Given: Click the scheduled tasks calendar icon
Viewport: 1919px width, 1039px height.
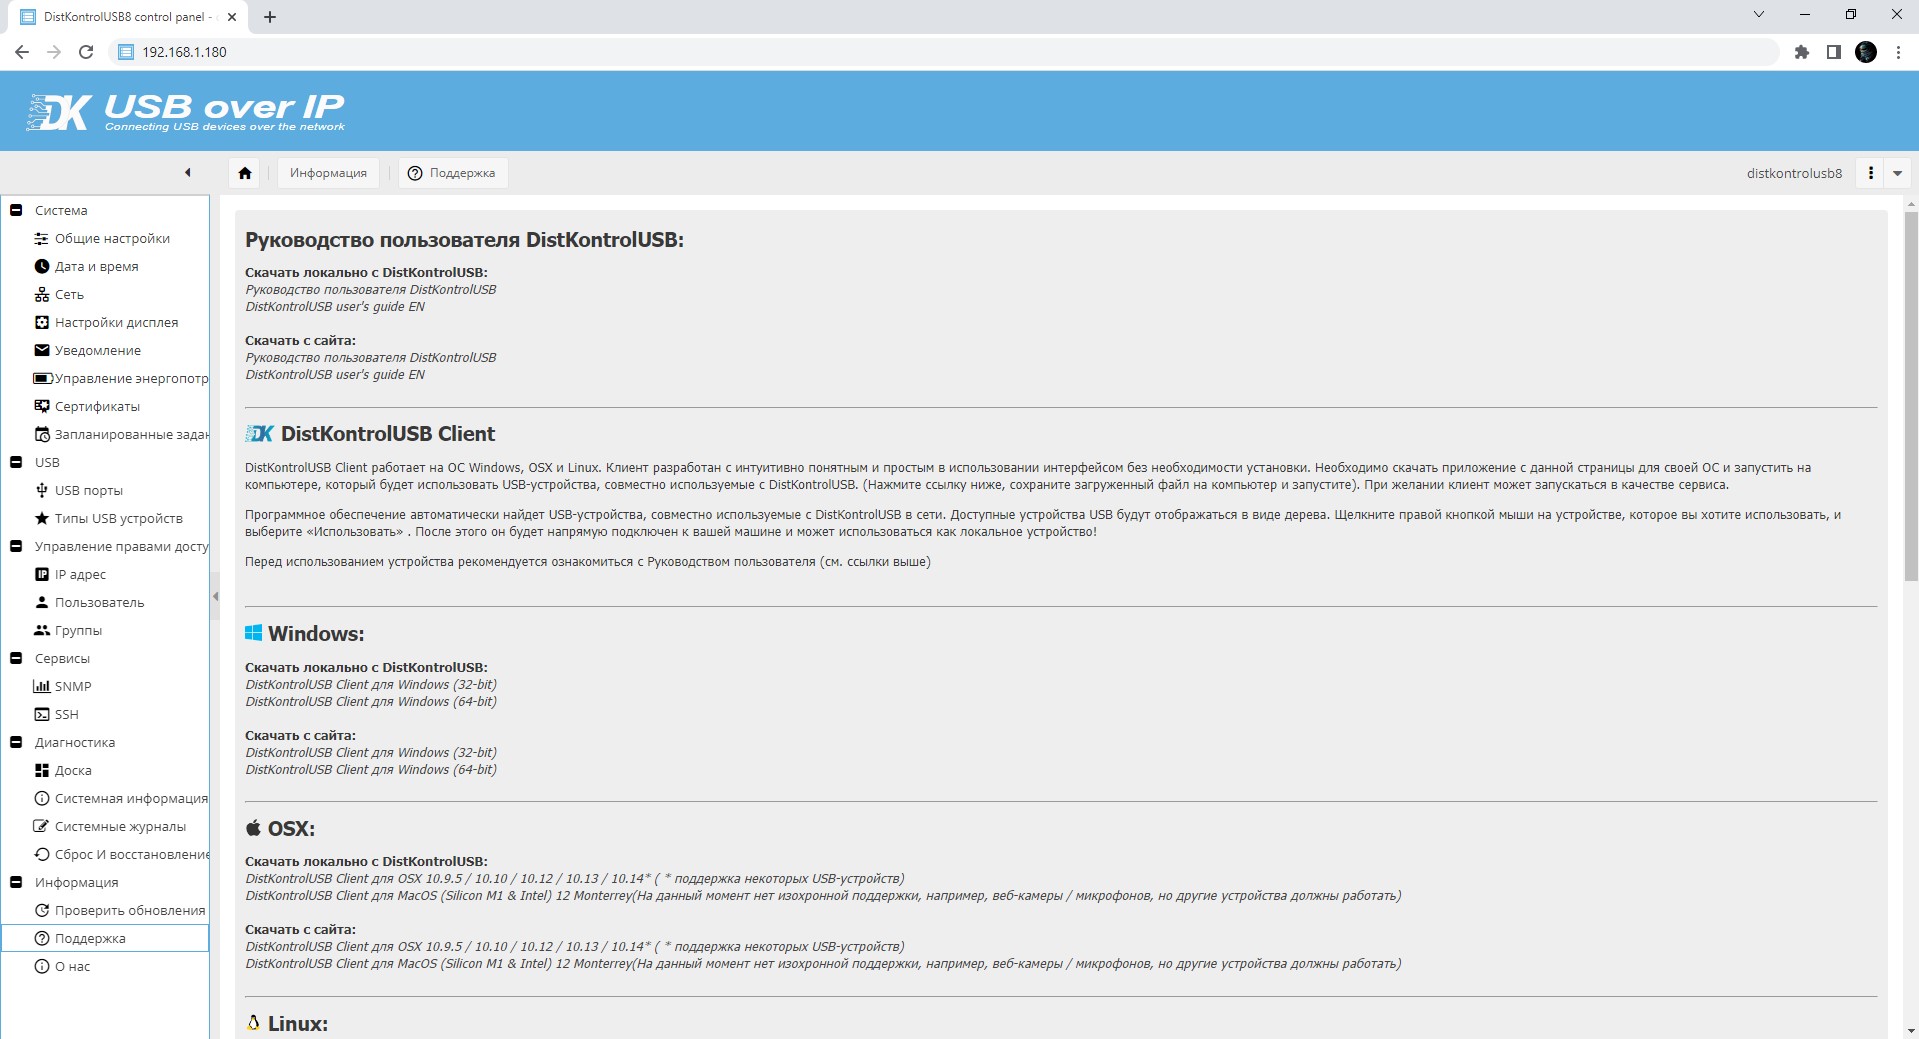Looking at the screenshot, I should click(x=41, y=434).
